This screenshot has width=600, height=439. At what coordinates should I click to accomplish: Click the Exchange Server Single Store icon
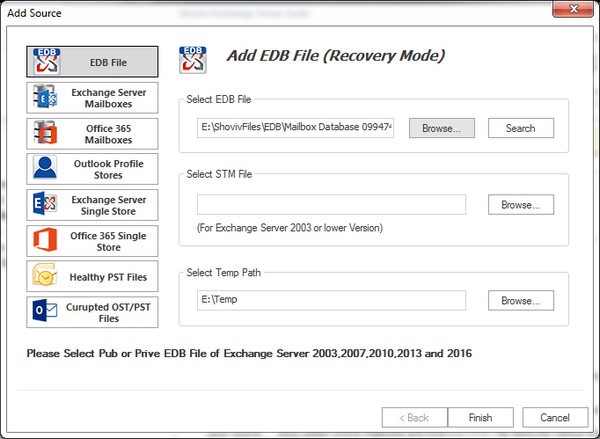(x=47, y=205)
